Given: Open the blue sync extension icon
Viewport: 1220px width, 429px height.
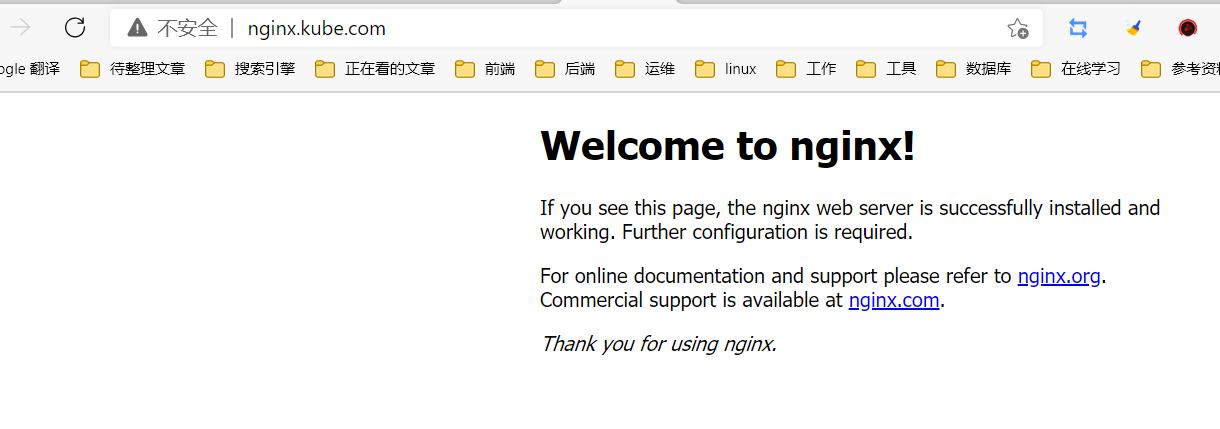Looking at the screenshot, I should (x=1078, y=28).
